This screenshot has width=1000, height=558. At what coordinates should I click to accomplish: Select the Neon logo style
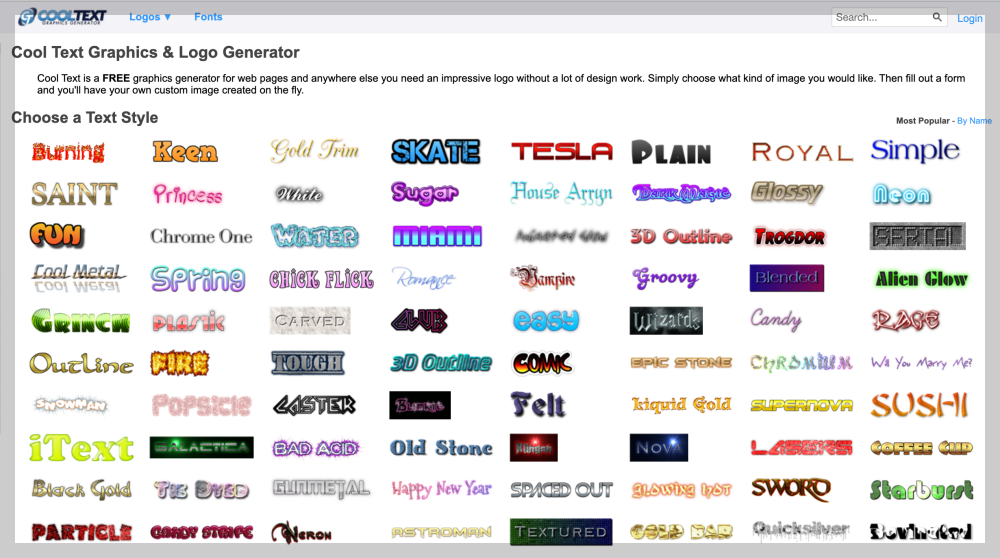point(901,194)
